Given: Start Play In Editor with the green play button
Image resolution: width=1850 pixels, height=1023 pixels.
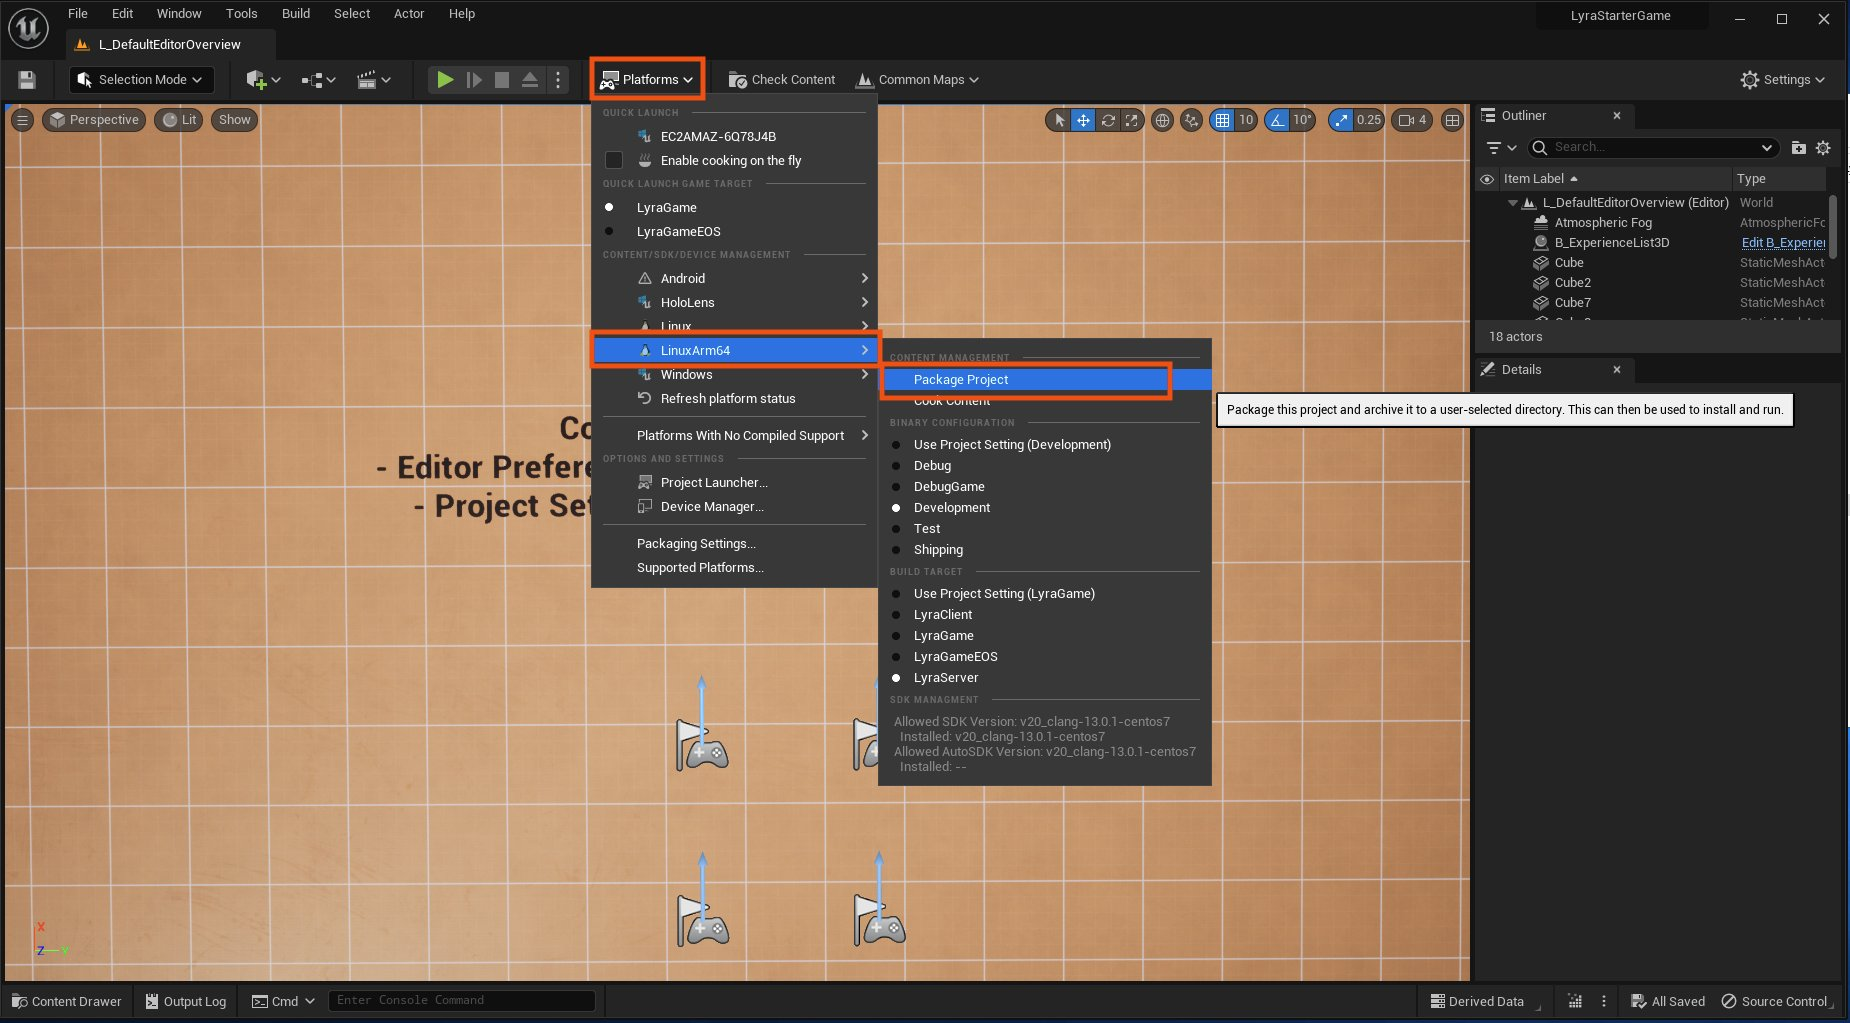Looking at the screenshot, I should (445, 80).
